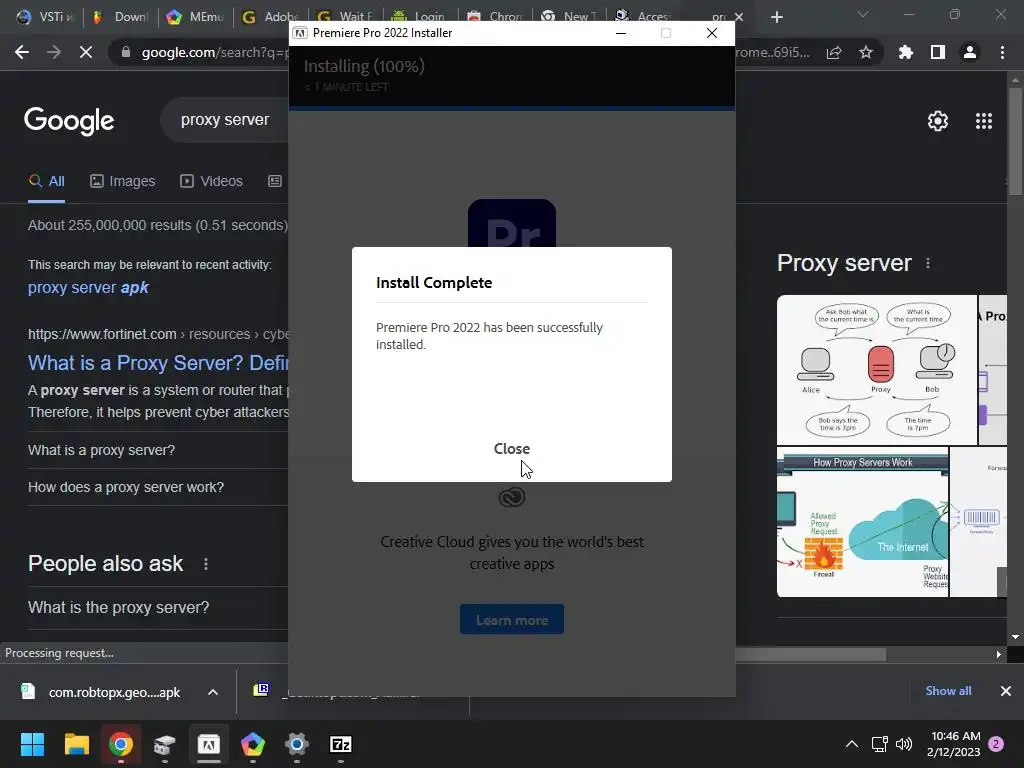Screen dimensions: 1024x768
Task: Open tab search dropdown in Chrome
Action: [863, 14]
